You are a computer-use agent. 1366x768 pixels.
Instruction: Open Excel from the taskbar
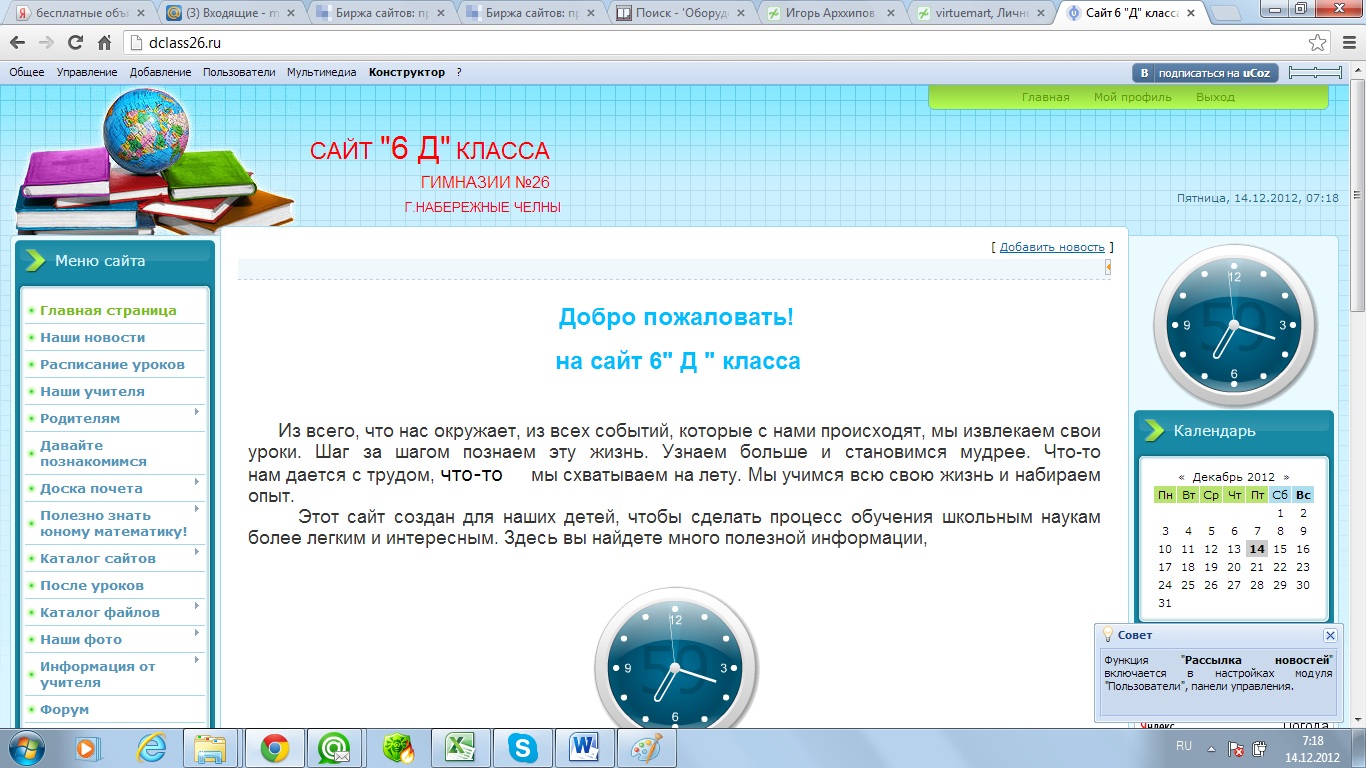coord(460,748)
